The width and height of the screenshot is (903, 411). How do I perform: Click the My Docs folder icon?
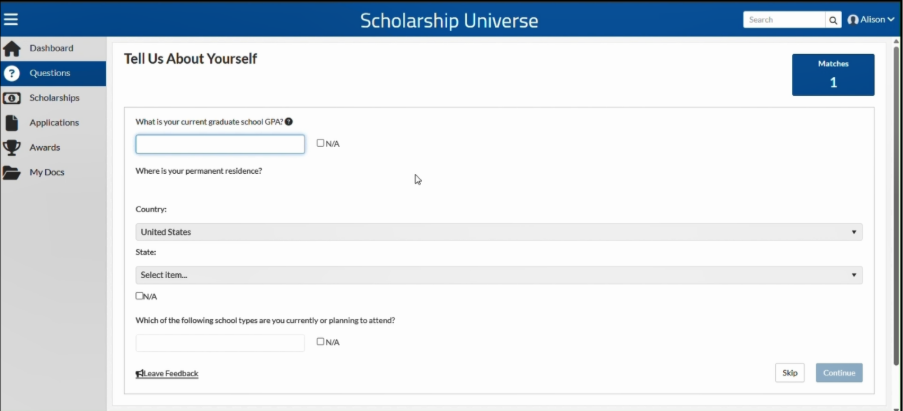12,173
